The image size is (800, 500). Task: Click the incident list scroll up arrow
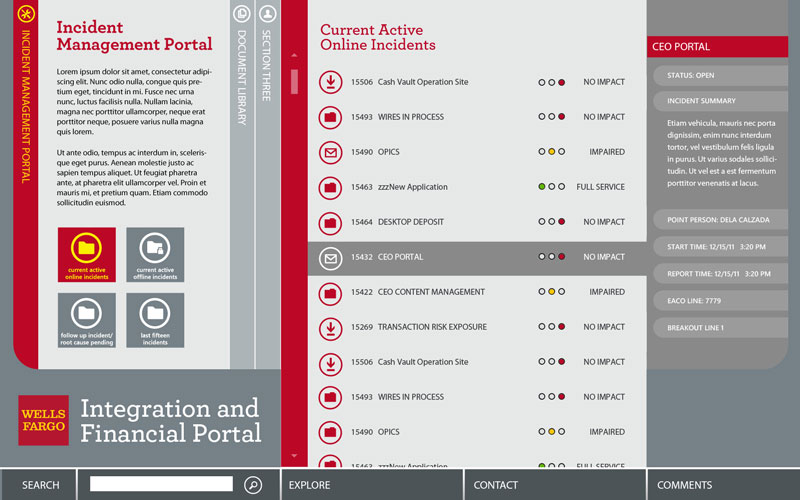click(x=294, y=55)
